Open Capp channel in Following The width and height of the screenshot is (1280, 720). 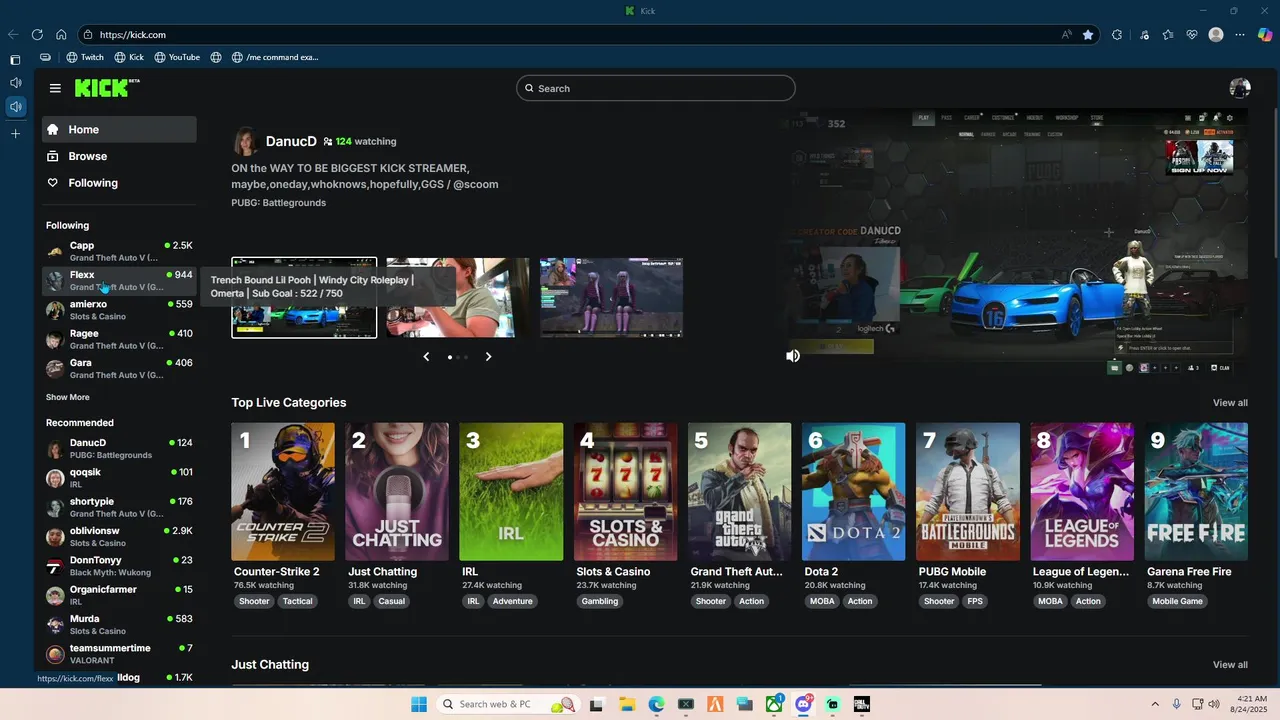point(119,251)
